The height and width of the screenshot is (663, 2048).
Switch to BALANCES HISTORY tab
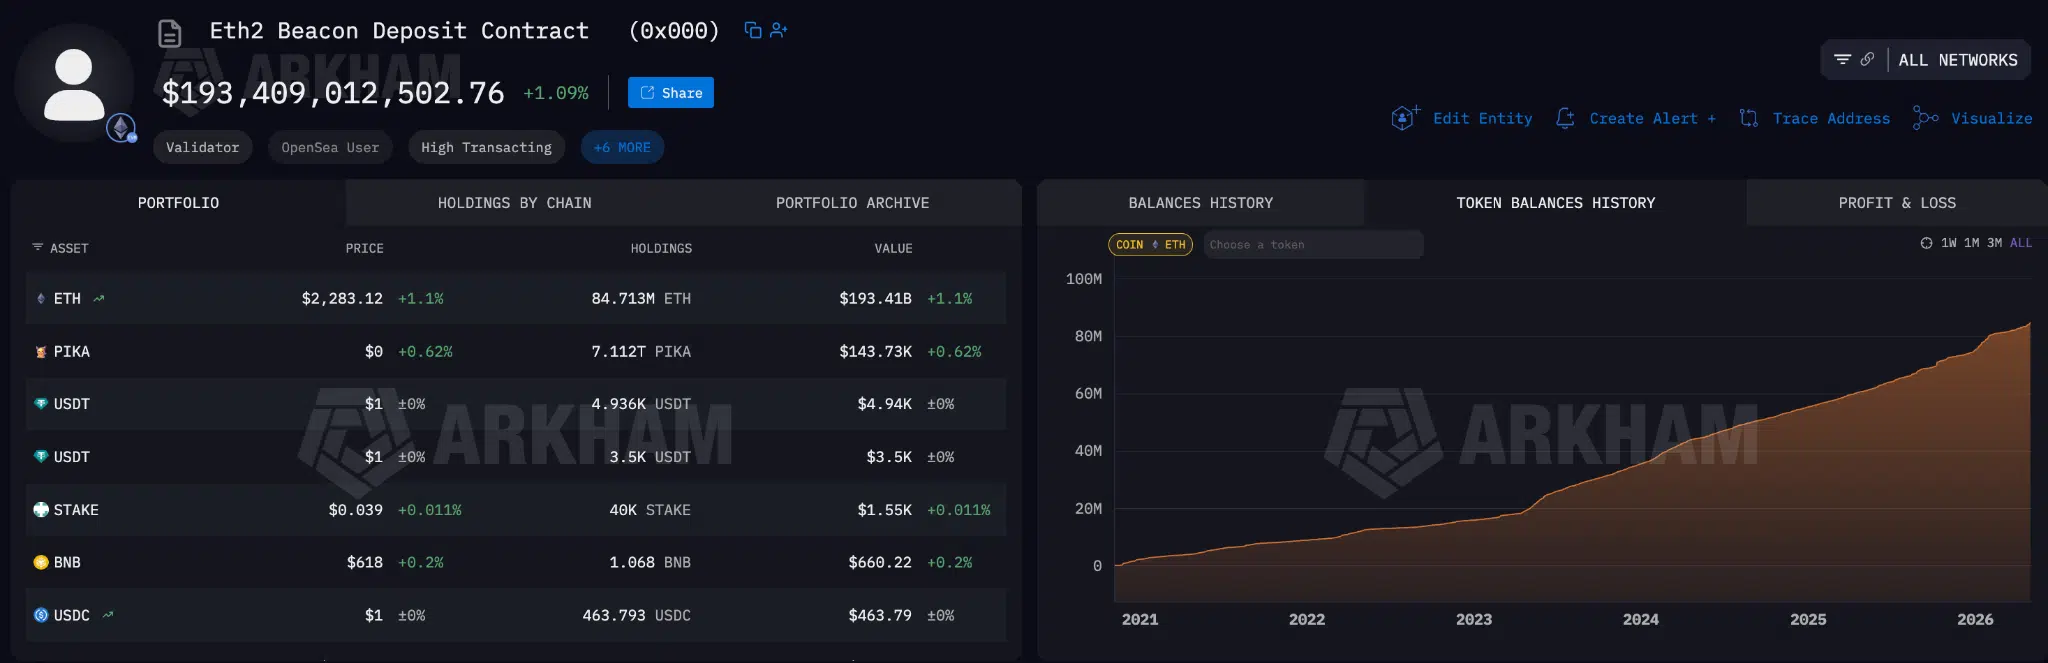pos(1200,203)
